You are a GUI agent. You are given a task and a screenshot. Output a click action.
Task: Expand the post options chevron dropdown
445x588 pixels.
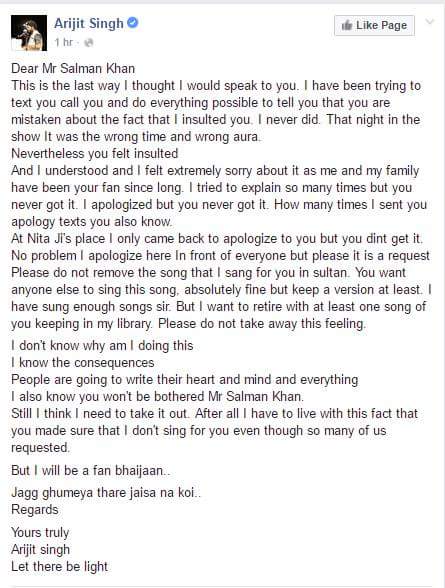coord(430,22)
